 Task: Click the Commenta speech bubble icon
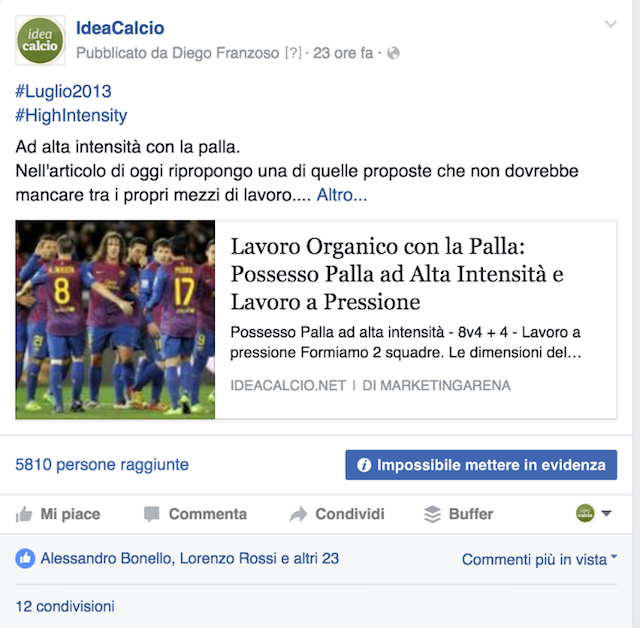(x=151, y=514)
